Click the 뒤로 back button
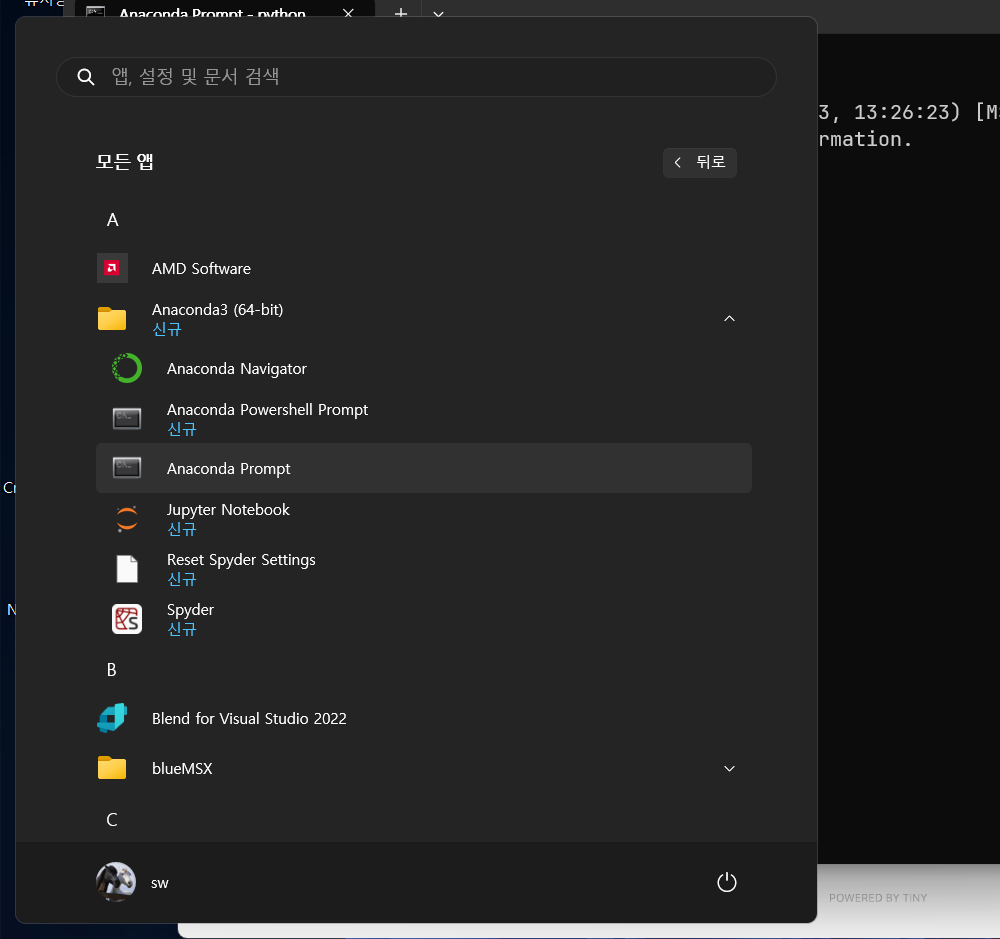 (x=700, y=163)
